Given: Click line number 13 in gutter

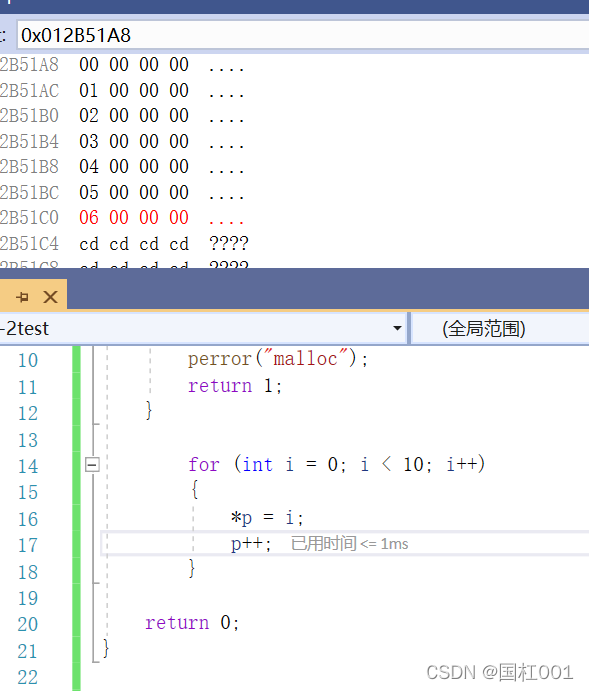Looking at the screenshot, I should [x=28, y=440].
